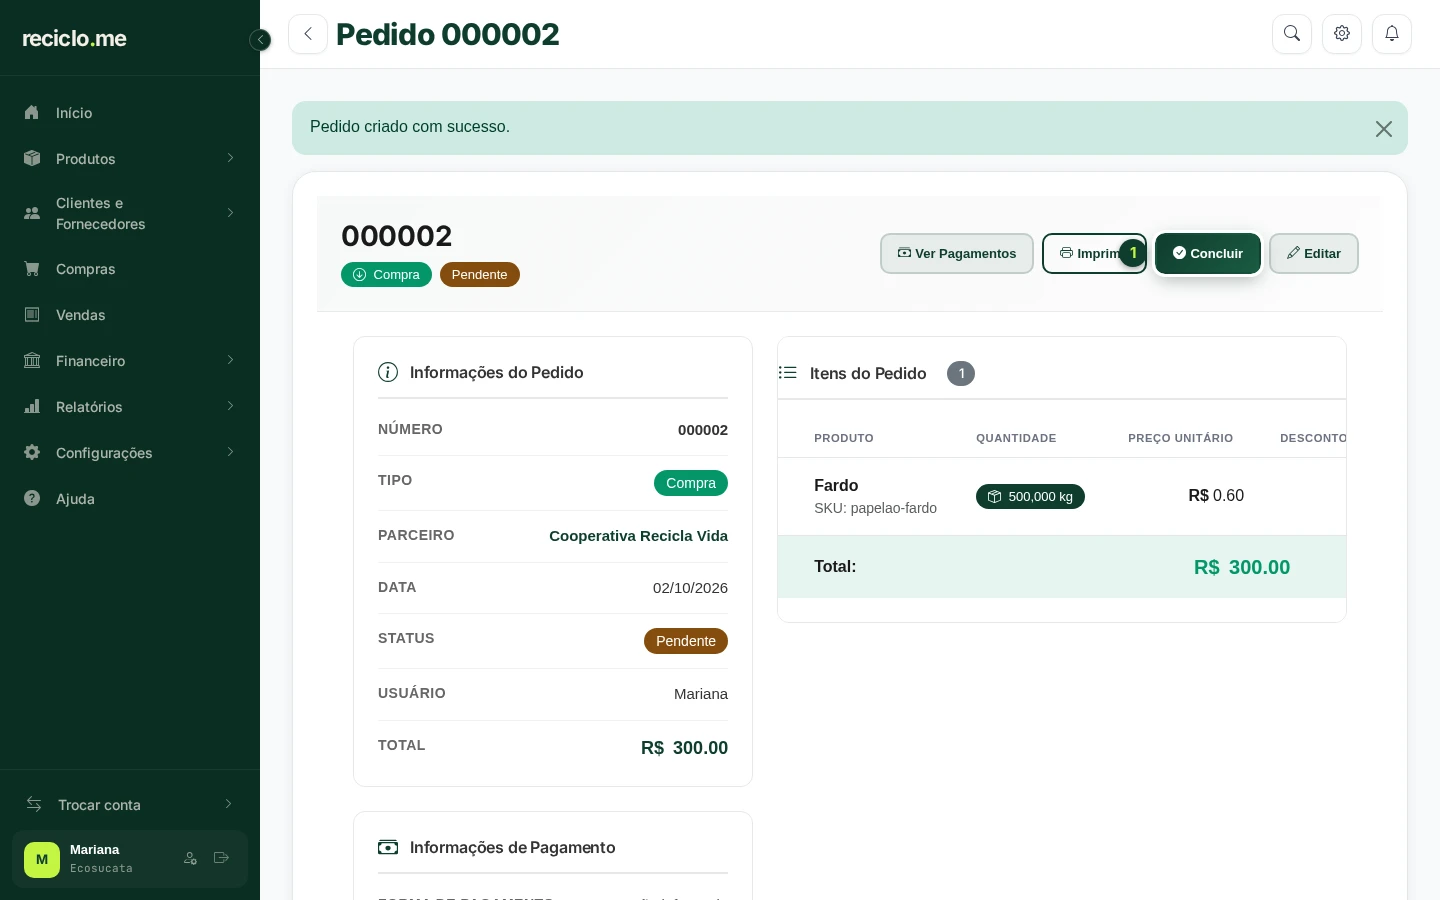Click the 000002 value in NÚMERO row
The width and height of the screenshot is (1440, 900).
coord(703,430)
